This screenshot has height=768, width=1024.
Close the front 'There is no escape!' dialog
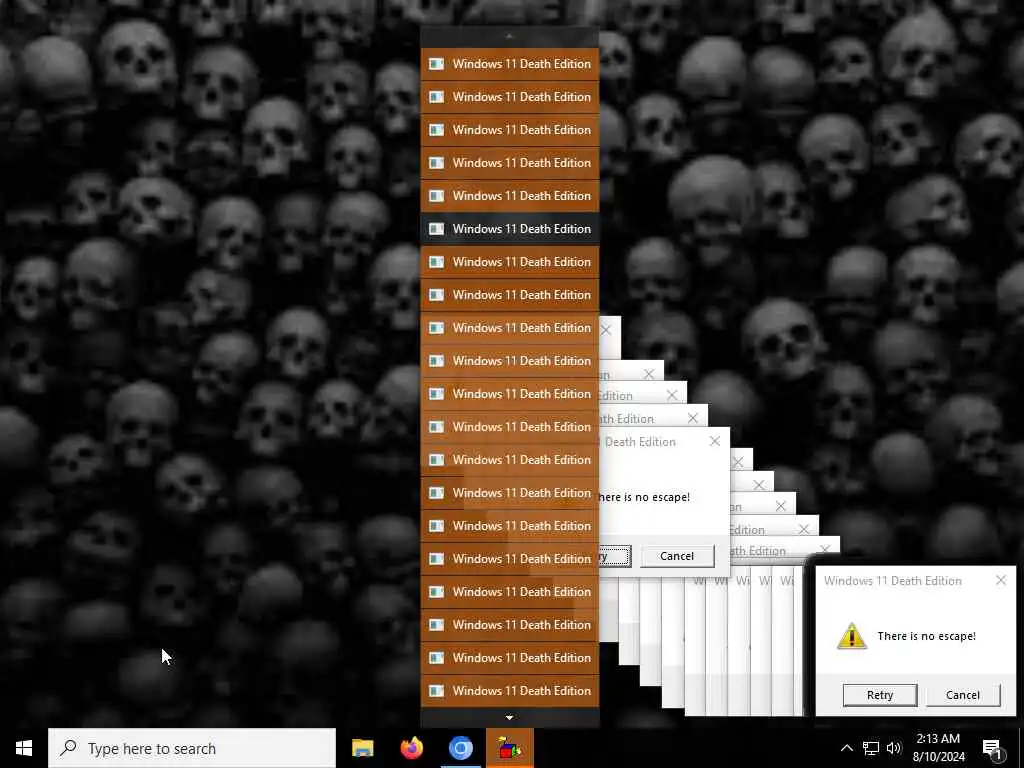[1000, 580]
